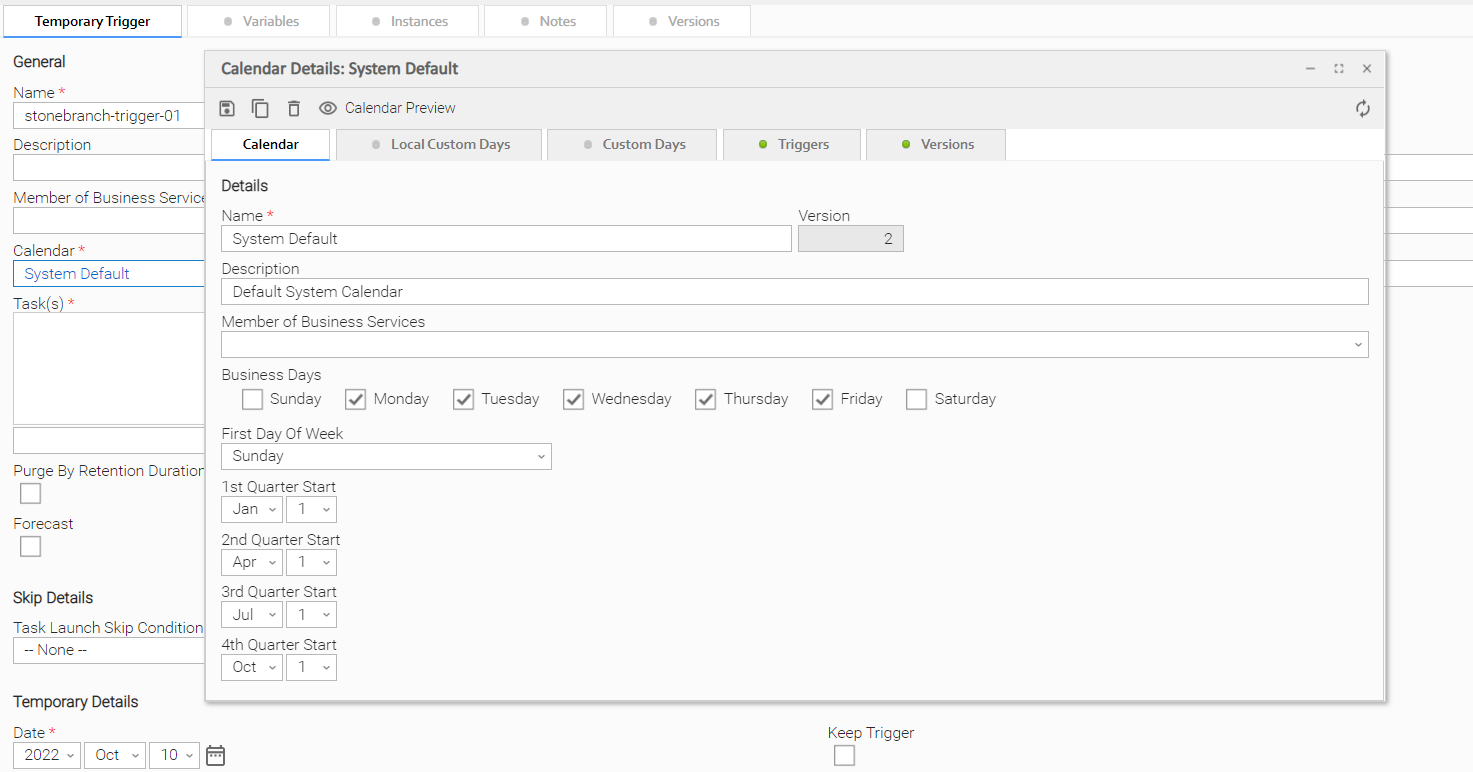Open the Triggers tab

(794, 144)
